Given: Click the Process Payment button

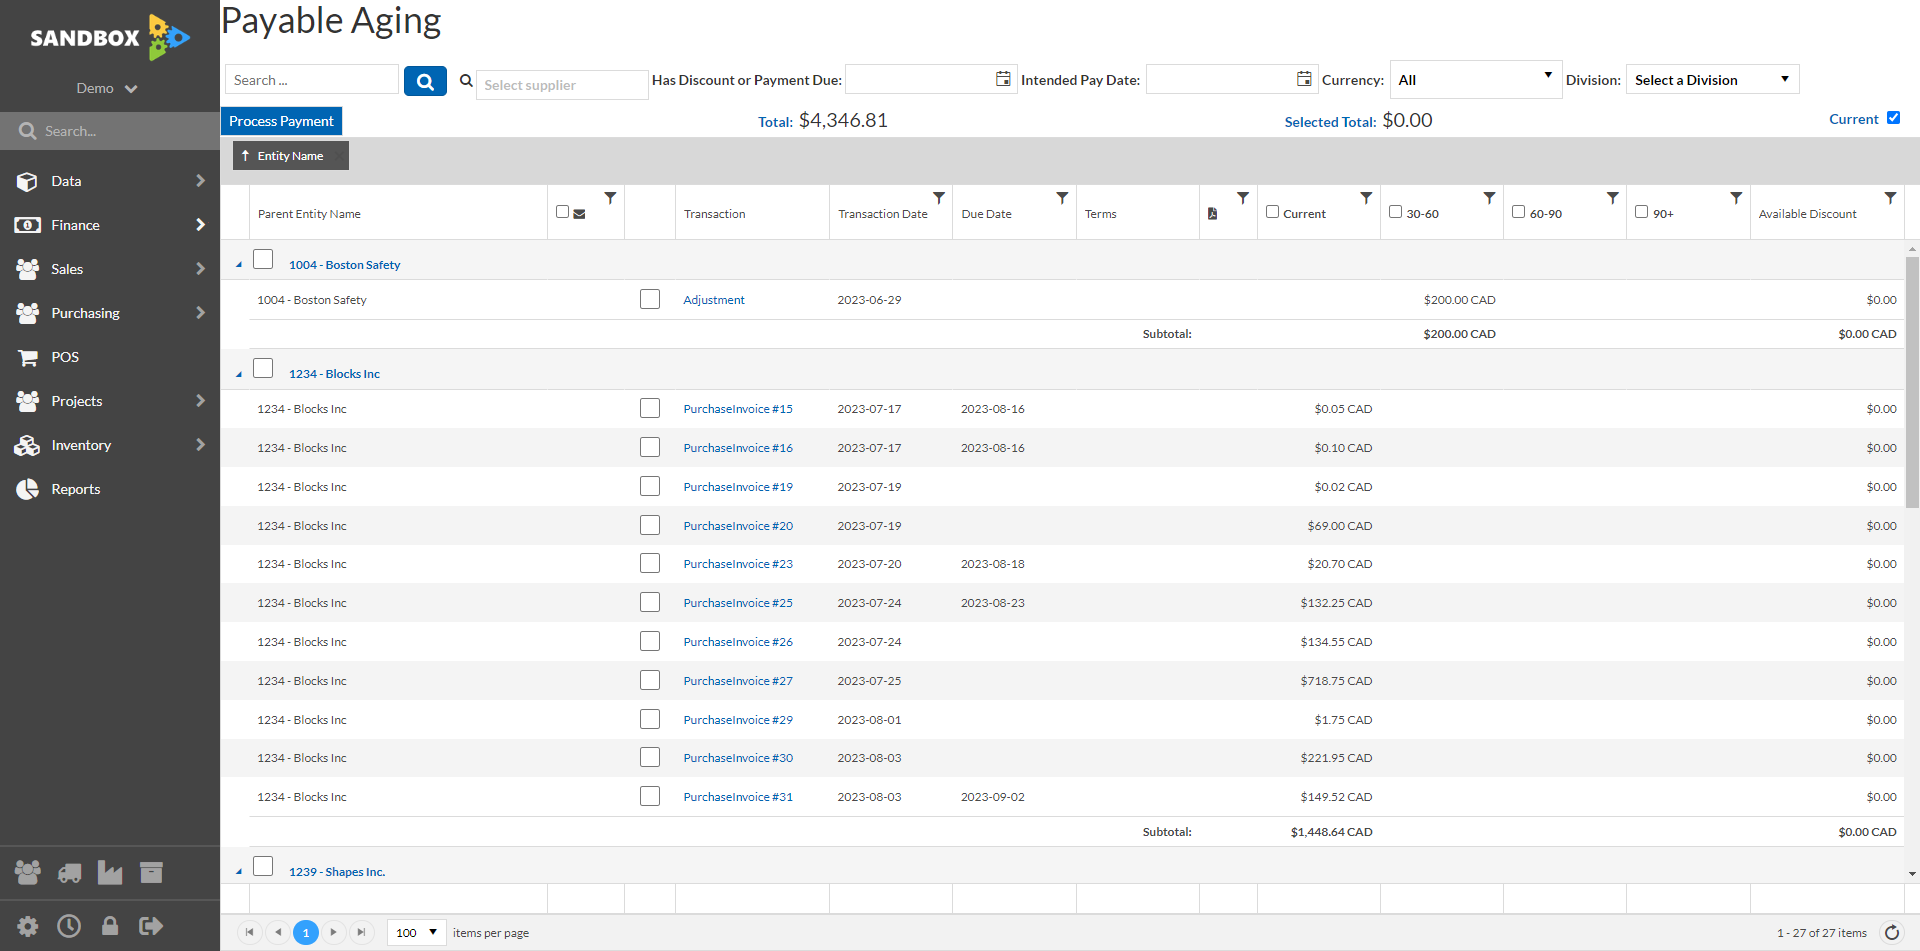Looking at the screenshot, I should click(x=281, y=121).
